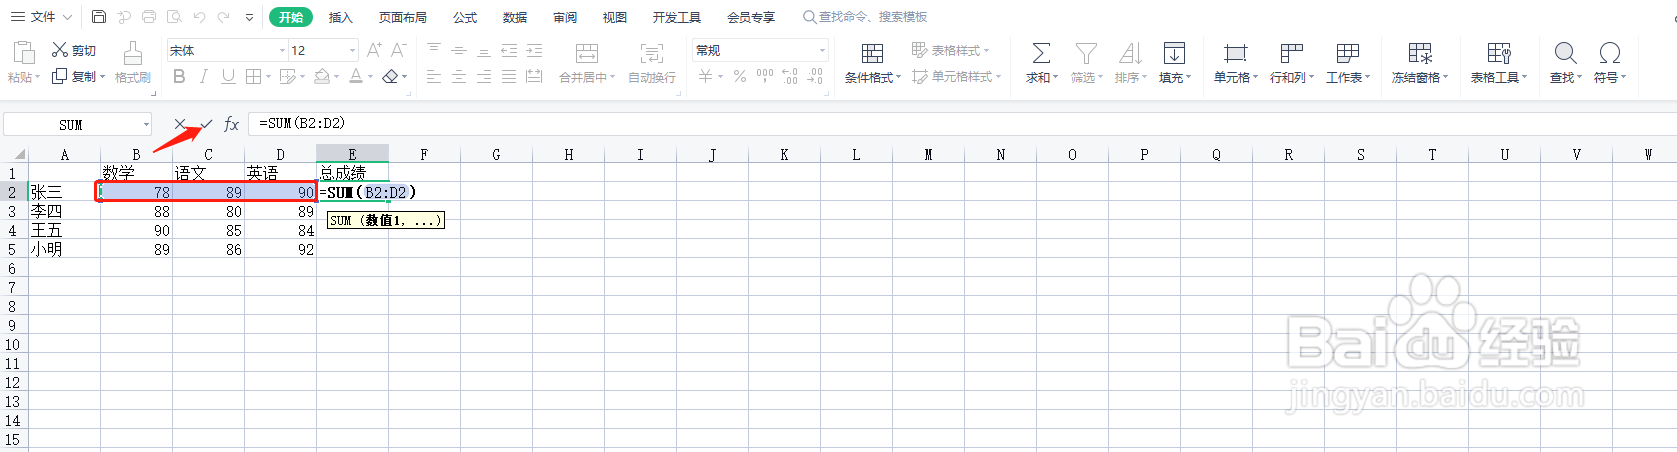
Task: Click the Print Preview icon
Action: (x=174, y=17)
